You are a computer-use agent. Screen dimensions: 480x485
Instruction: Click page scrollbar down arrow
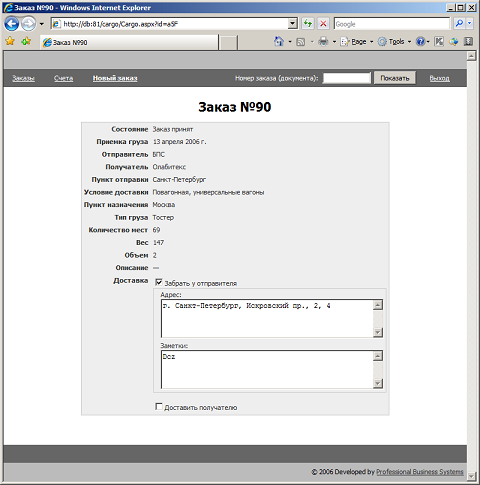click(x=471, y=476)
